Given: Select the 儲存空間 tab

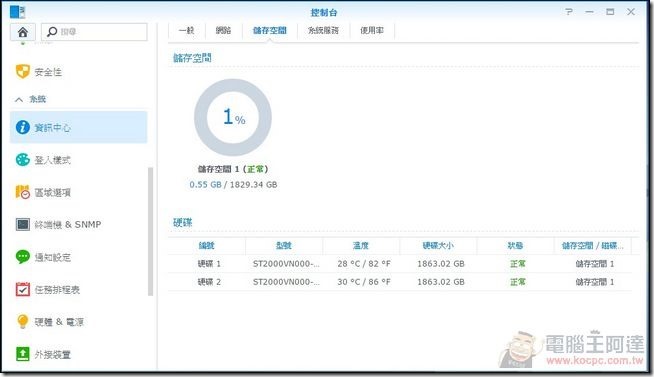Looking at the screenshot, I should [269, 30].
